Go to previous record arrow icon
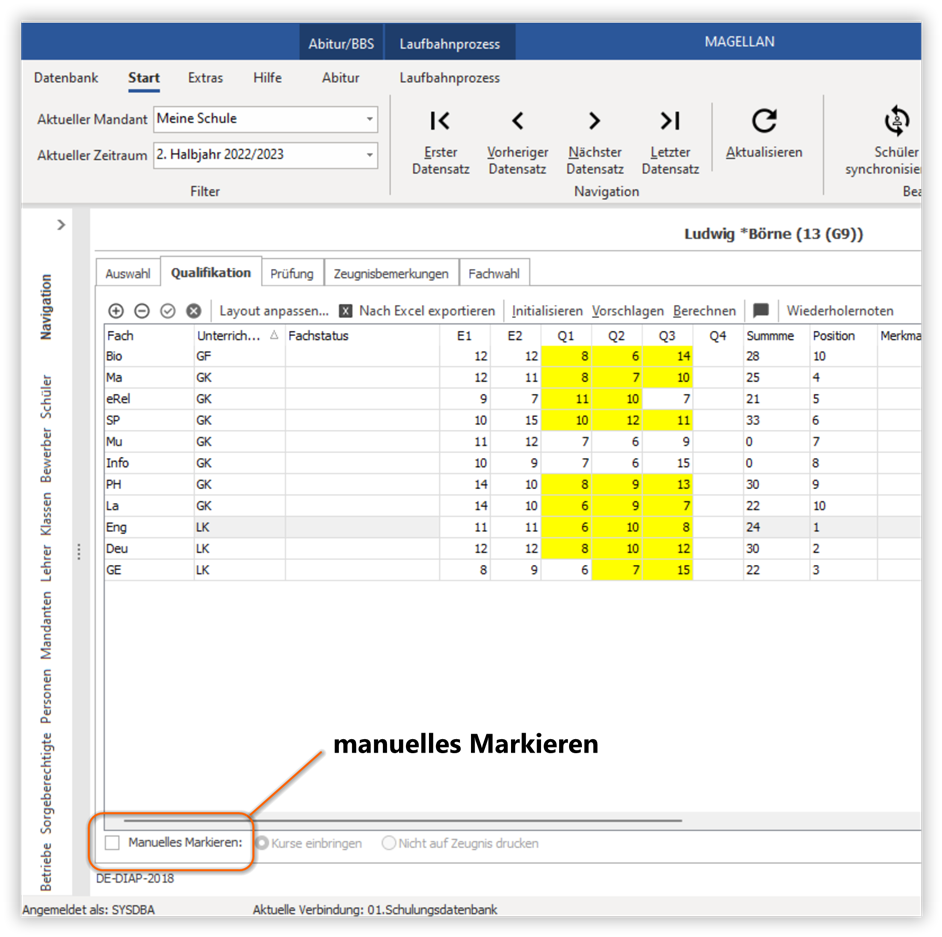 [517, 121]
